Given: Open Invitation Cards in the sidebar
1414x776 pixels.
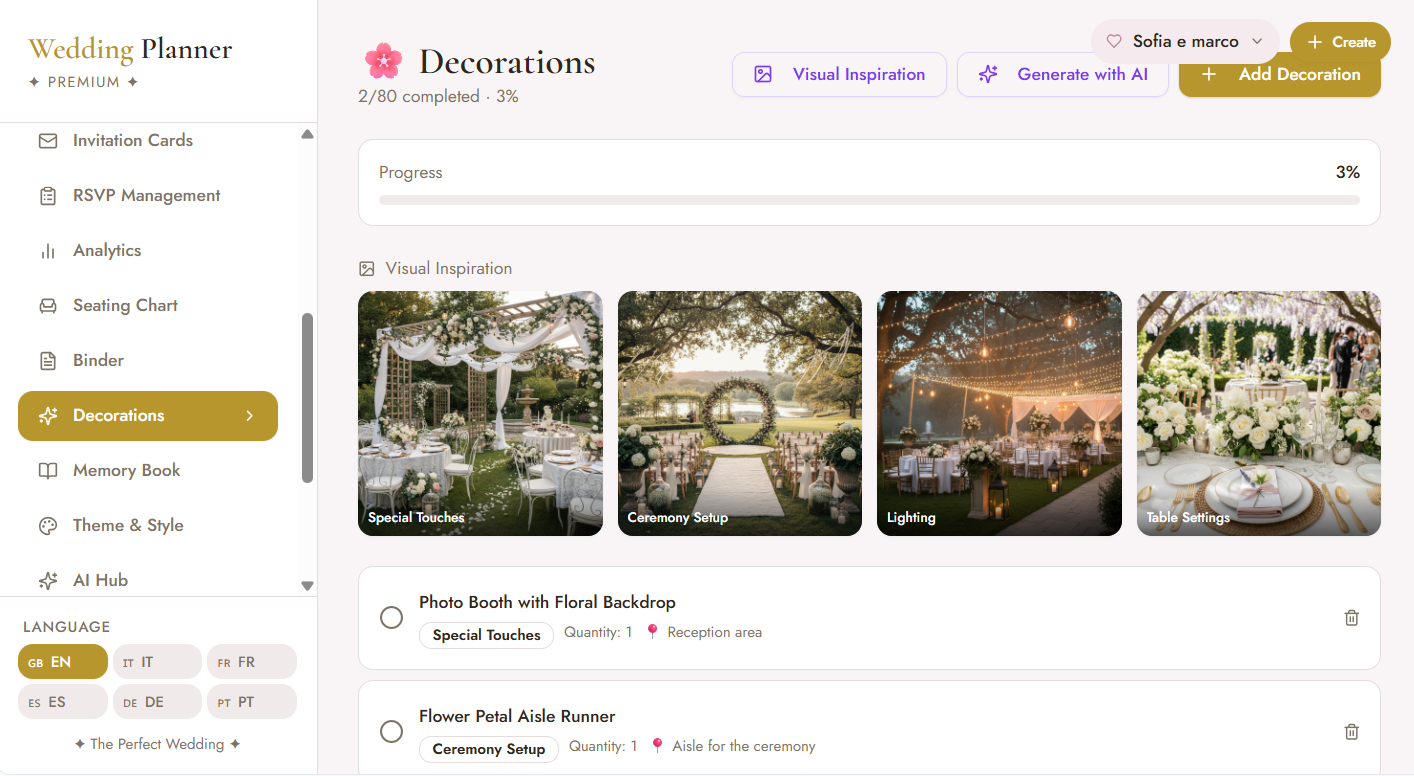Looking at the screenshot, I should pos(148,141).
